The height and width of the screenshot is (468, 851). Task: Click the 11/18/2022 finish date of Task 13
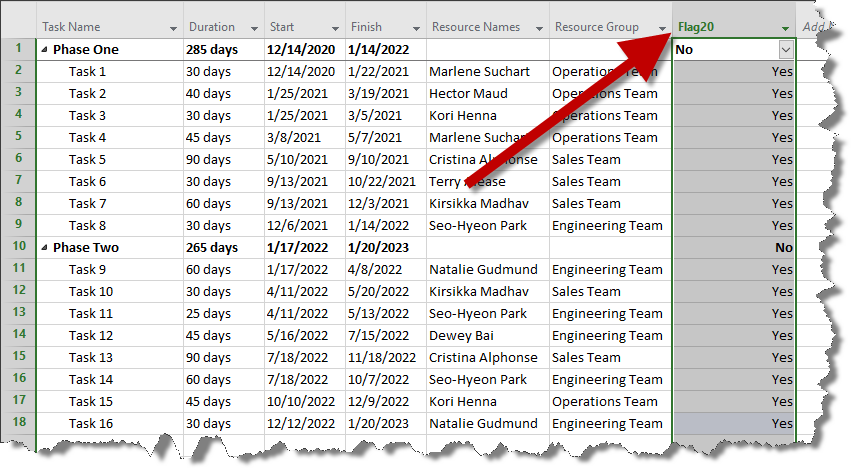pos(385,357)
